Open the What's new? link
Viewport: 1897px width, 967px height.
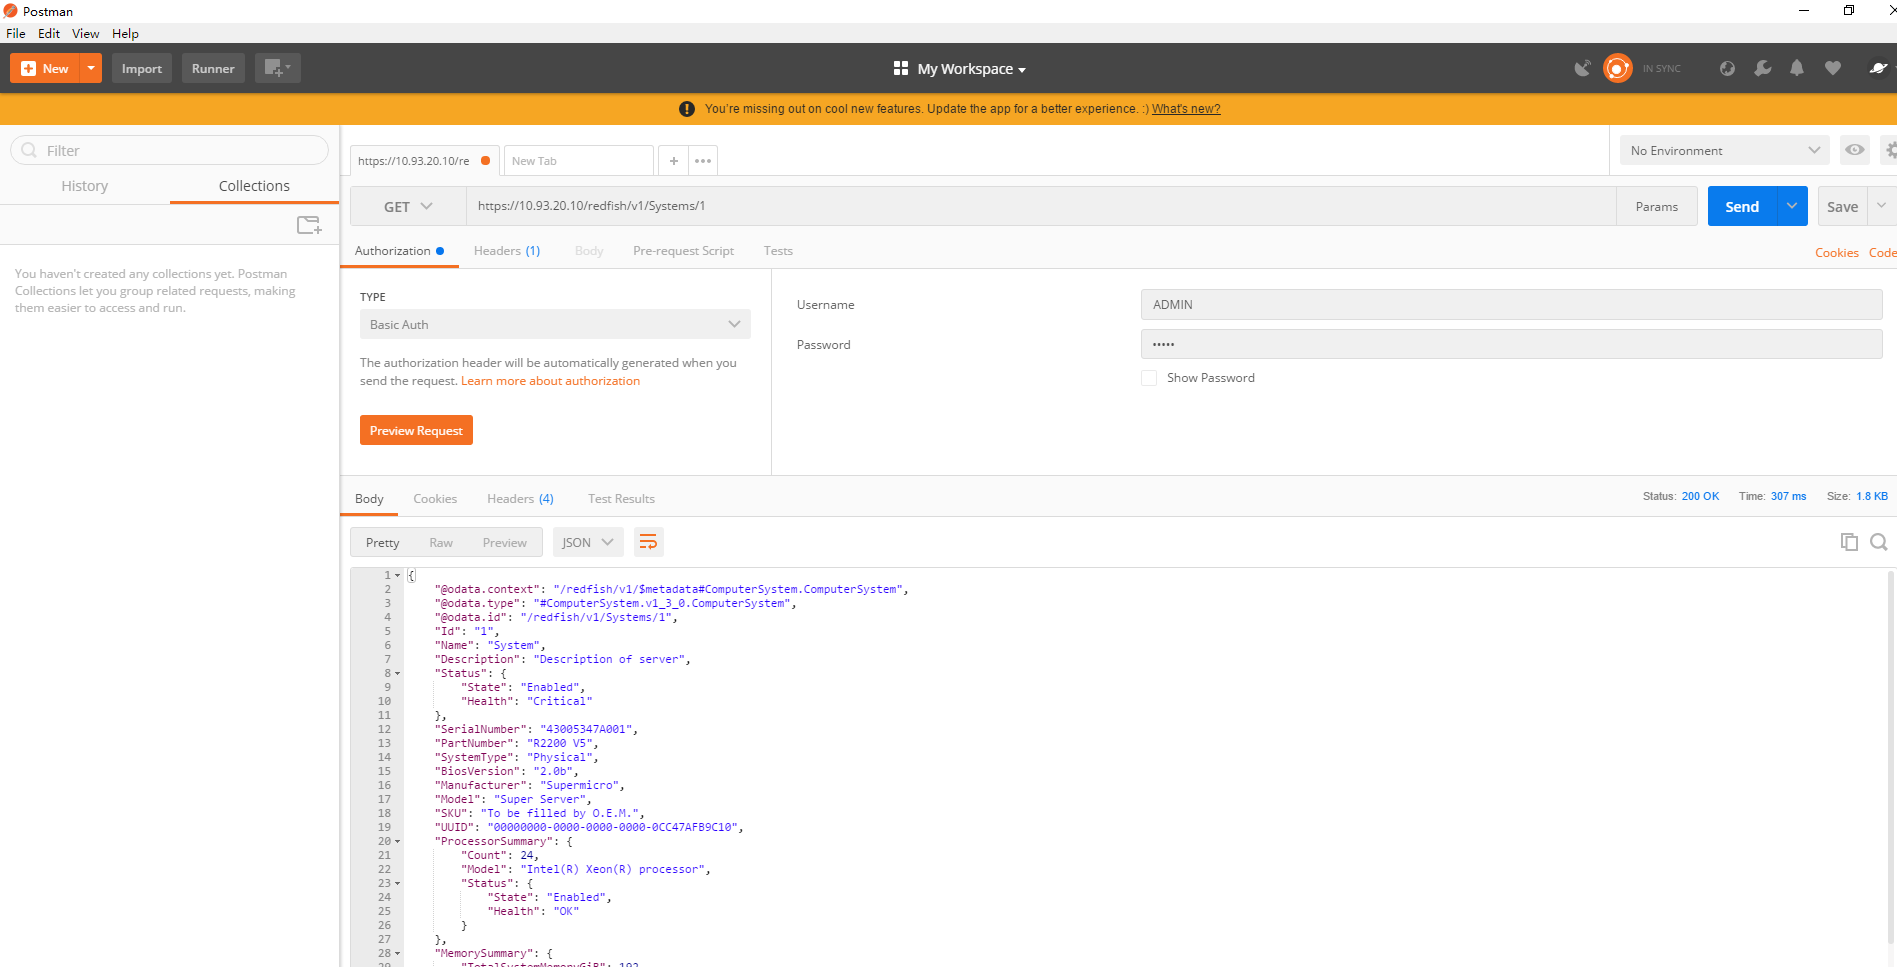[x=1185, y=109]
